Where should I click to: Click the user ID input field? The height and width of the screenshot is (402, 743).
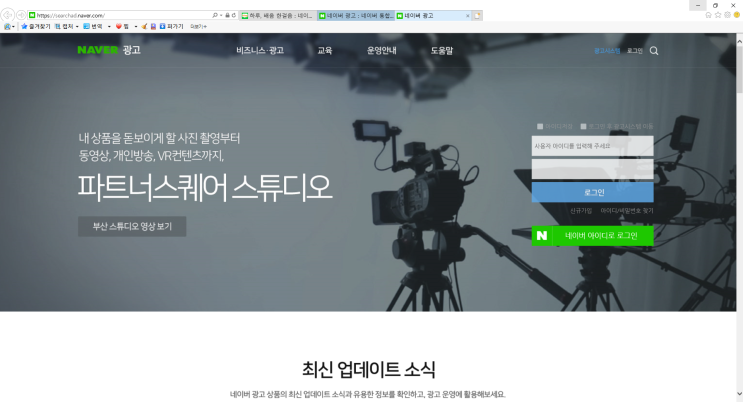[592, 146]
